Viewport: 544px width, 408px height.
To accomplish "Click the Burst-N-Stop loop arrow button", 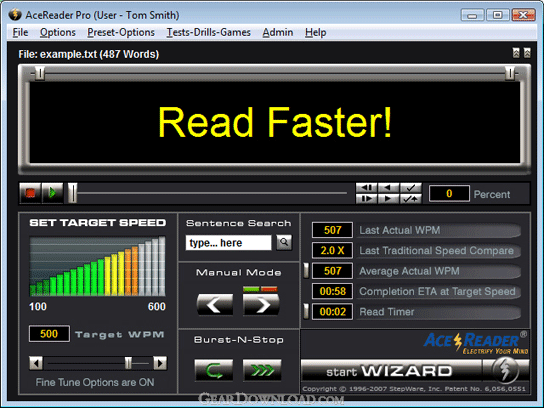I will click(214, 370).
